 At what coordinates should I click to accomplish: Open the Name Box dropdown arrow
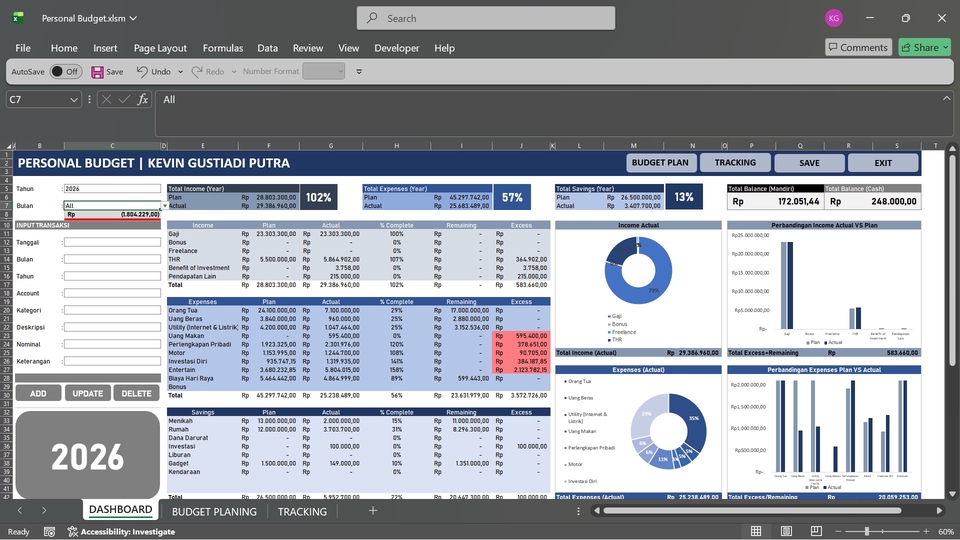coord(73,99)
